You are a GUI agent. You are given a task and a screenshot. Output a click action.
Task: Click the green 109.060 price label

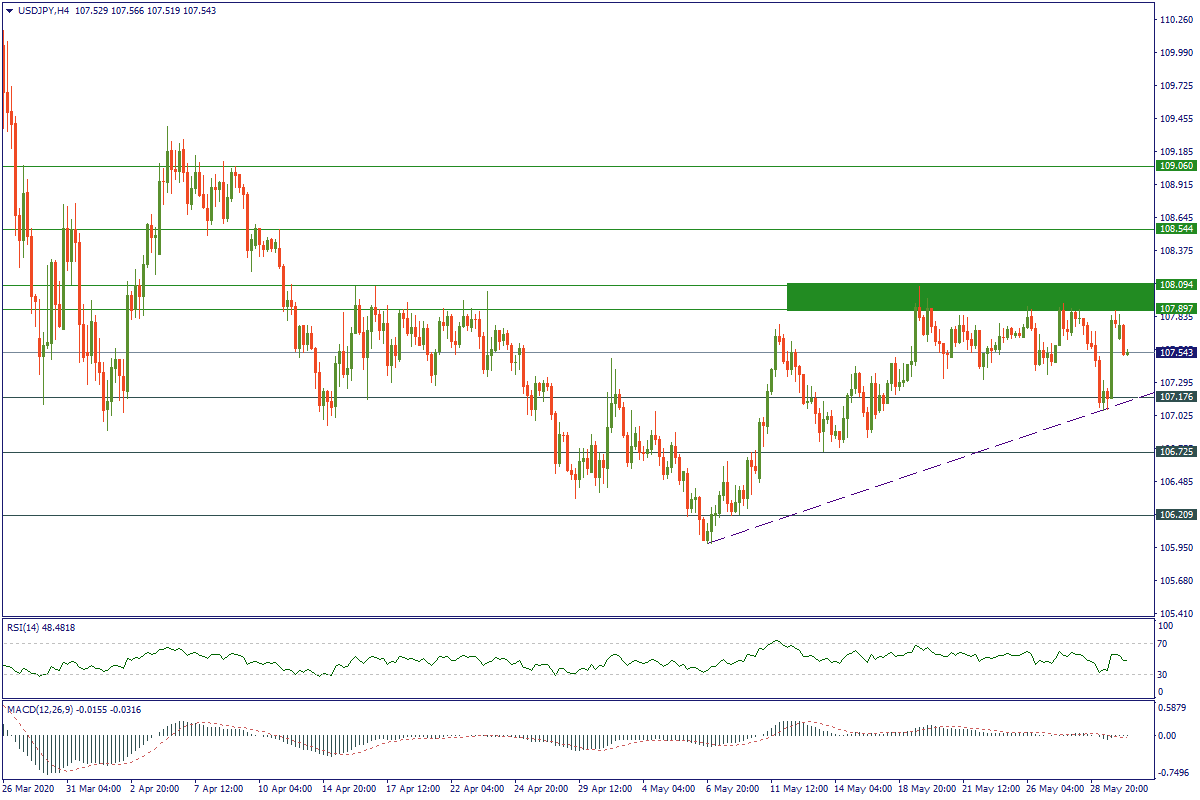click(x=1175, y=166)
